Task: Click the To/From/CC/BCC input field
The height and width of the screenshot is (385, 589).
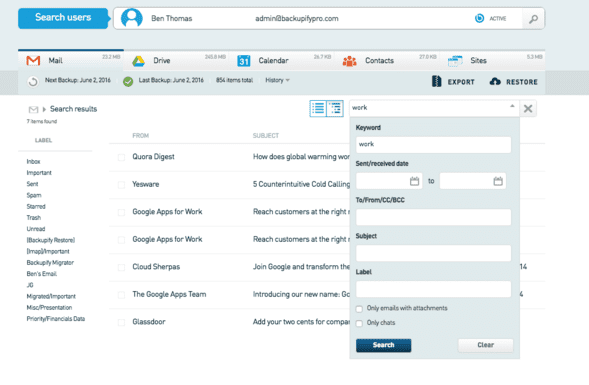Action: 433,217
